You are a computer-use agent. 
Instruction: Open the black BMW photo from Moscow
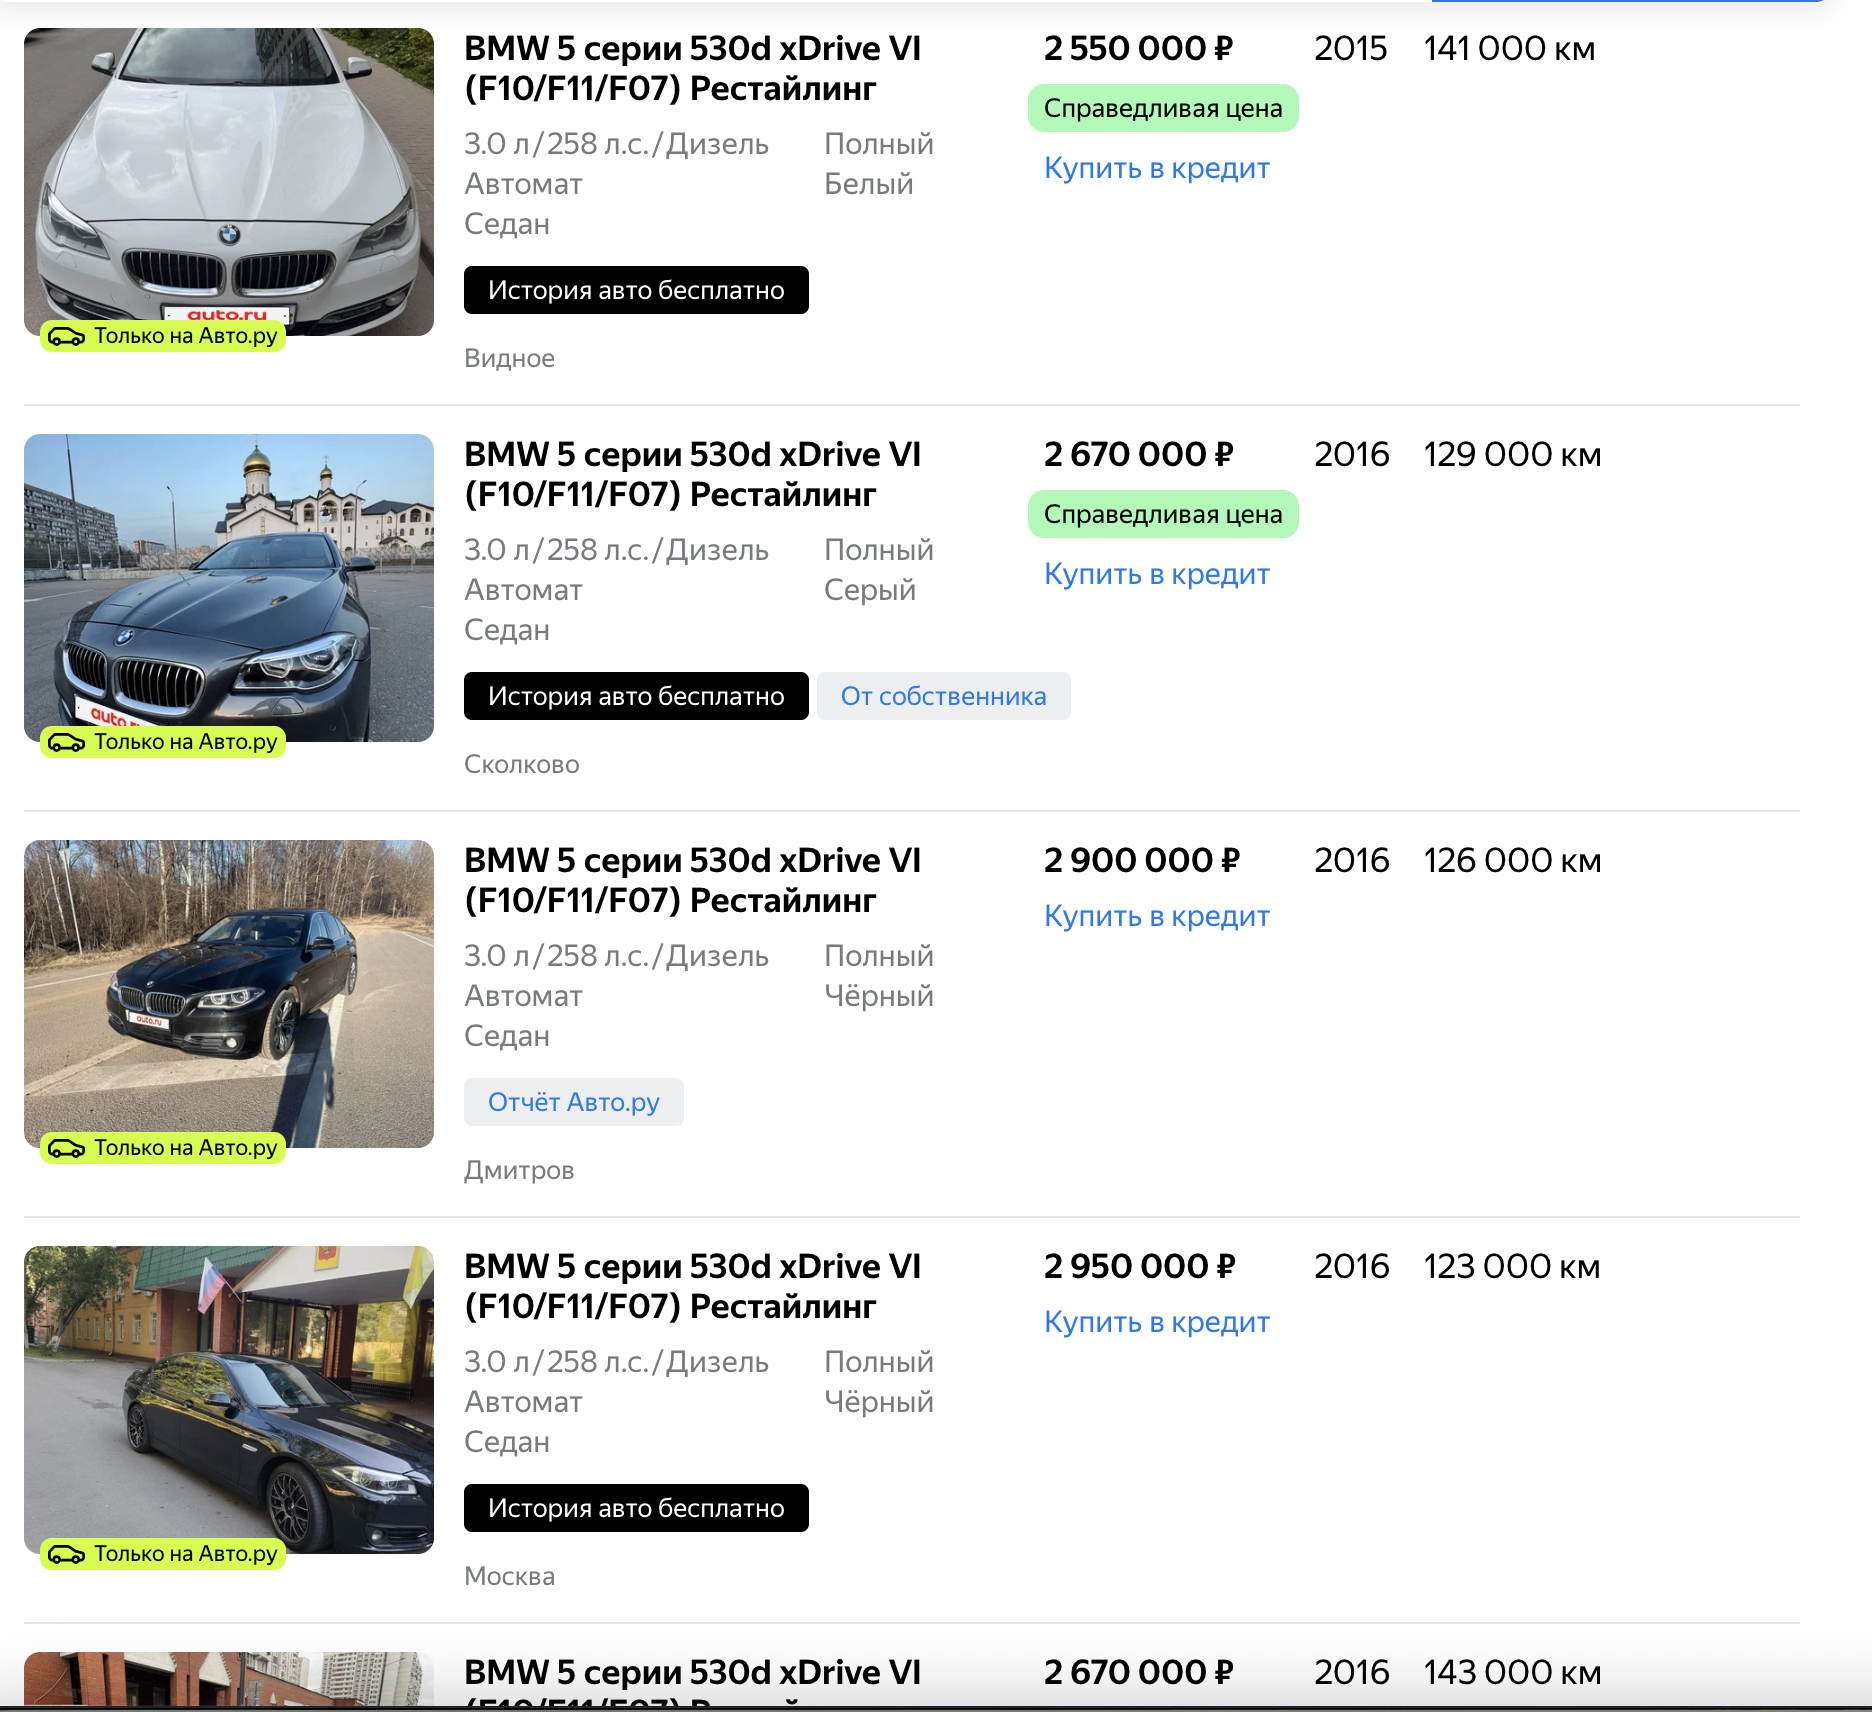(x=228, y=1390)
